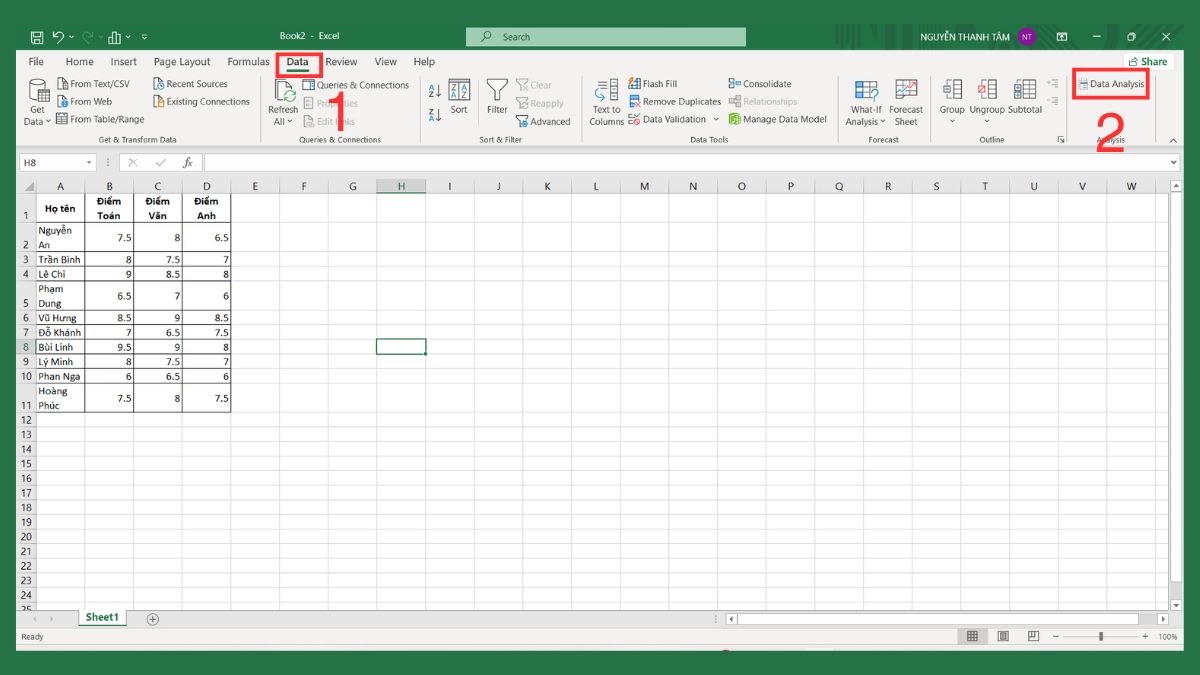
Task: Select the Forecast Sheet tool
Action: click(x=906, y=100)
